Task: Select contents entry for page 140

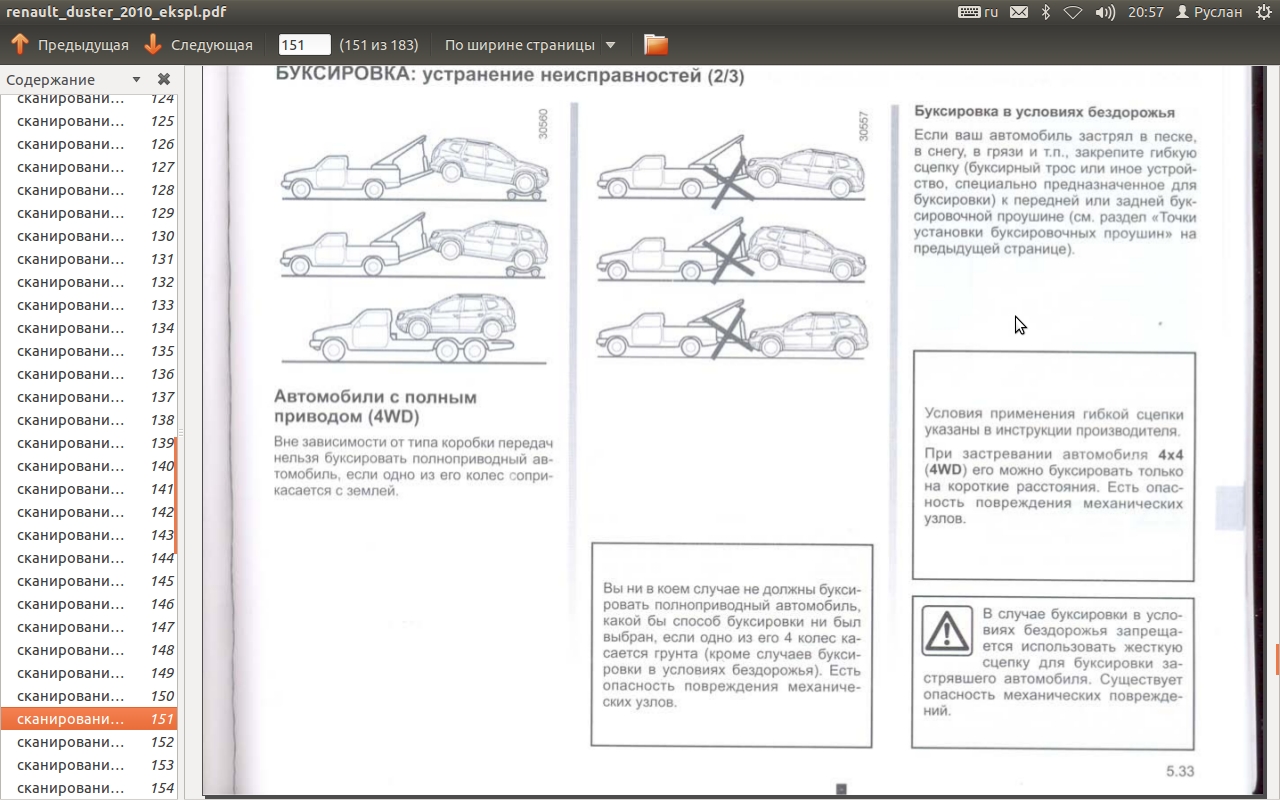Action: 88,466
